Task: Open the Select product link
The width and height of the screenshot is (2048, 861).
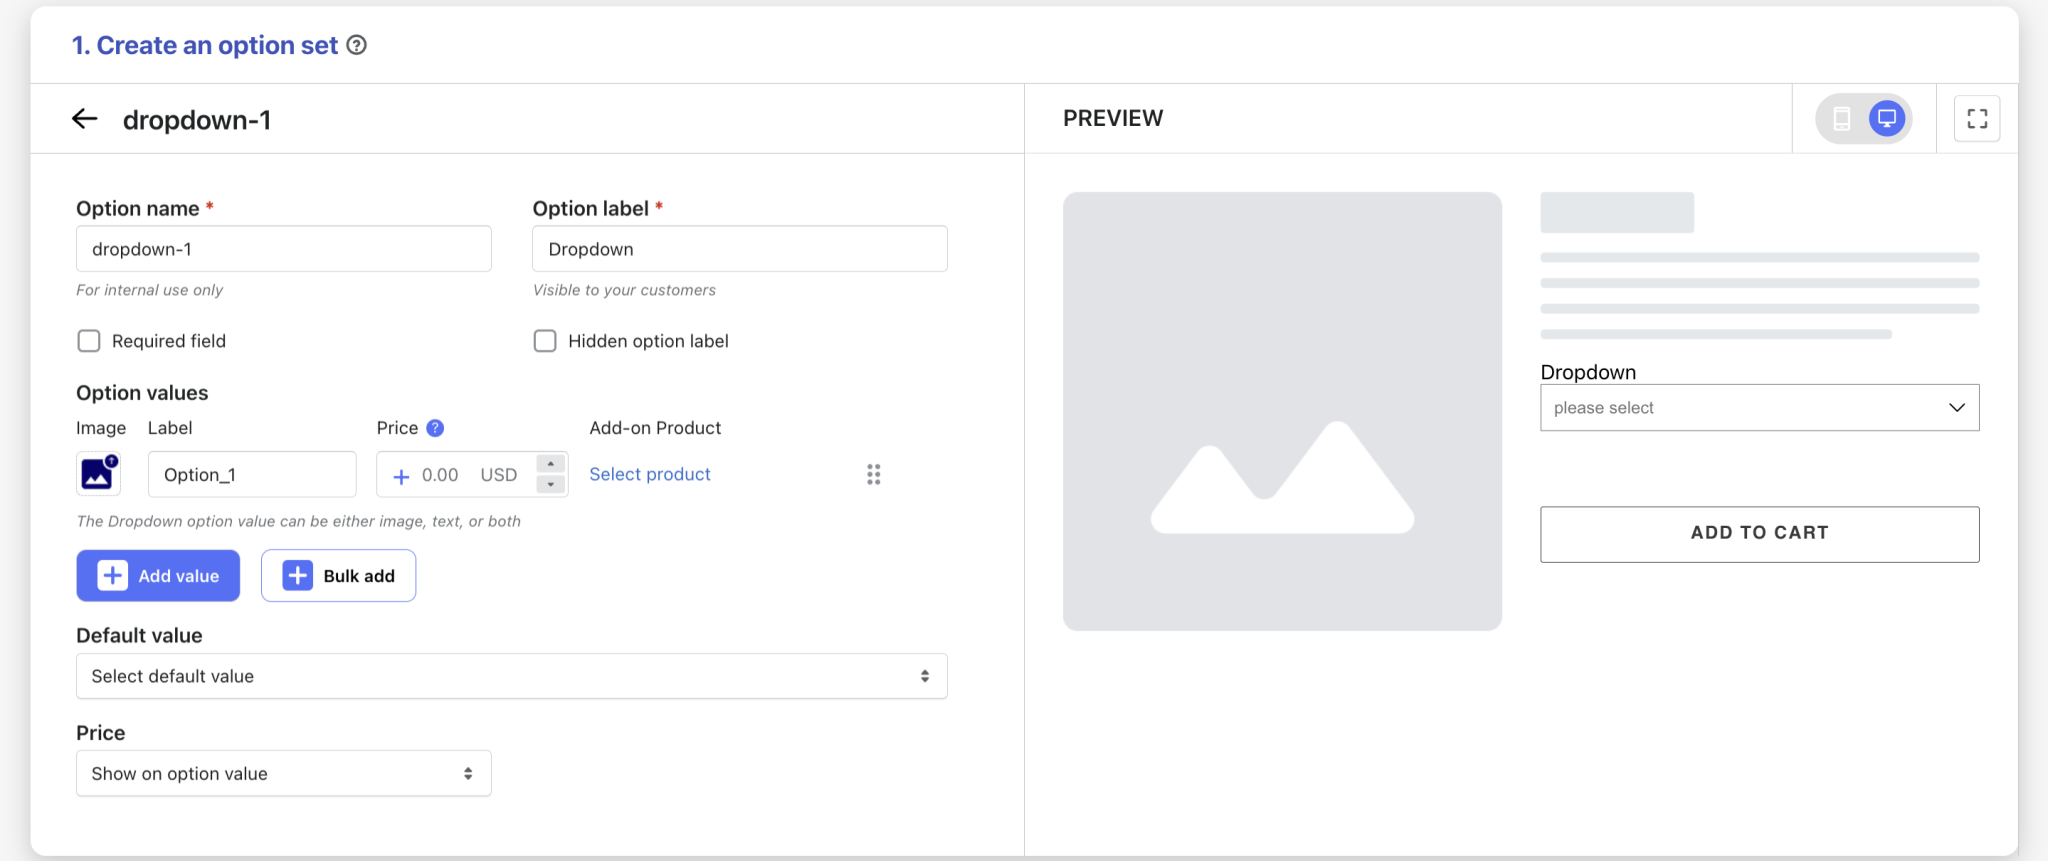Action: (x=650, y=474)
